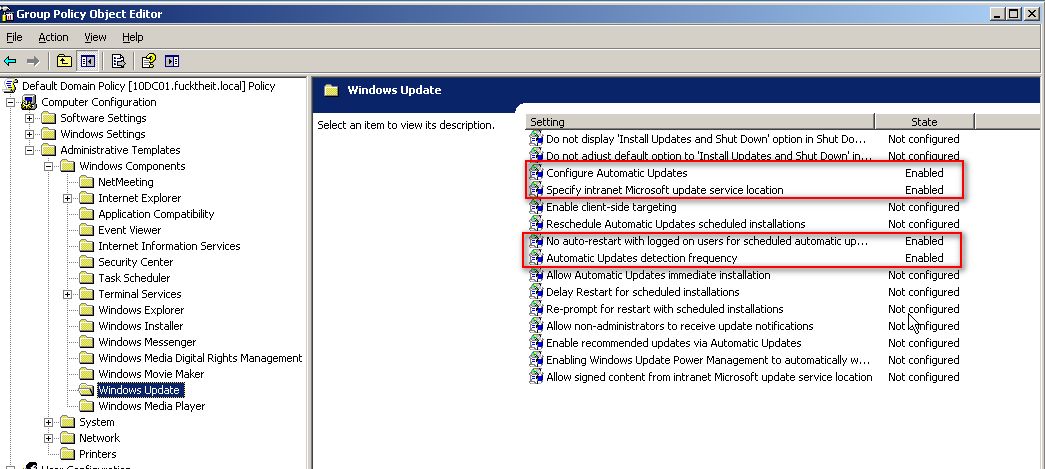Click the NetMeeting folder icon
The height and width of the screenshot is (469, 1045).
(87, 182)
